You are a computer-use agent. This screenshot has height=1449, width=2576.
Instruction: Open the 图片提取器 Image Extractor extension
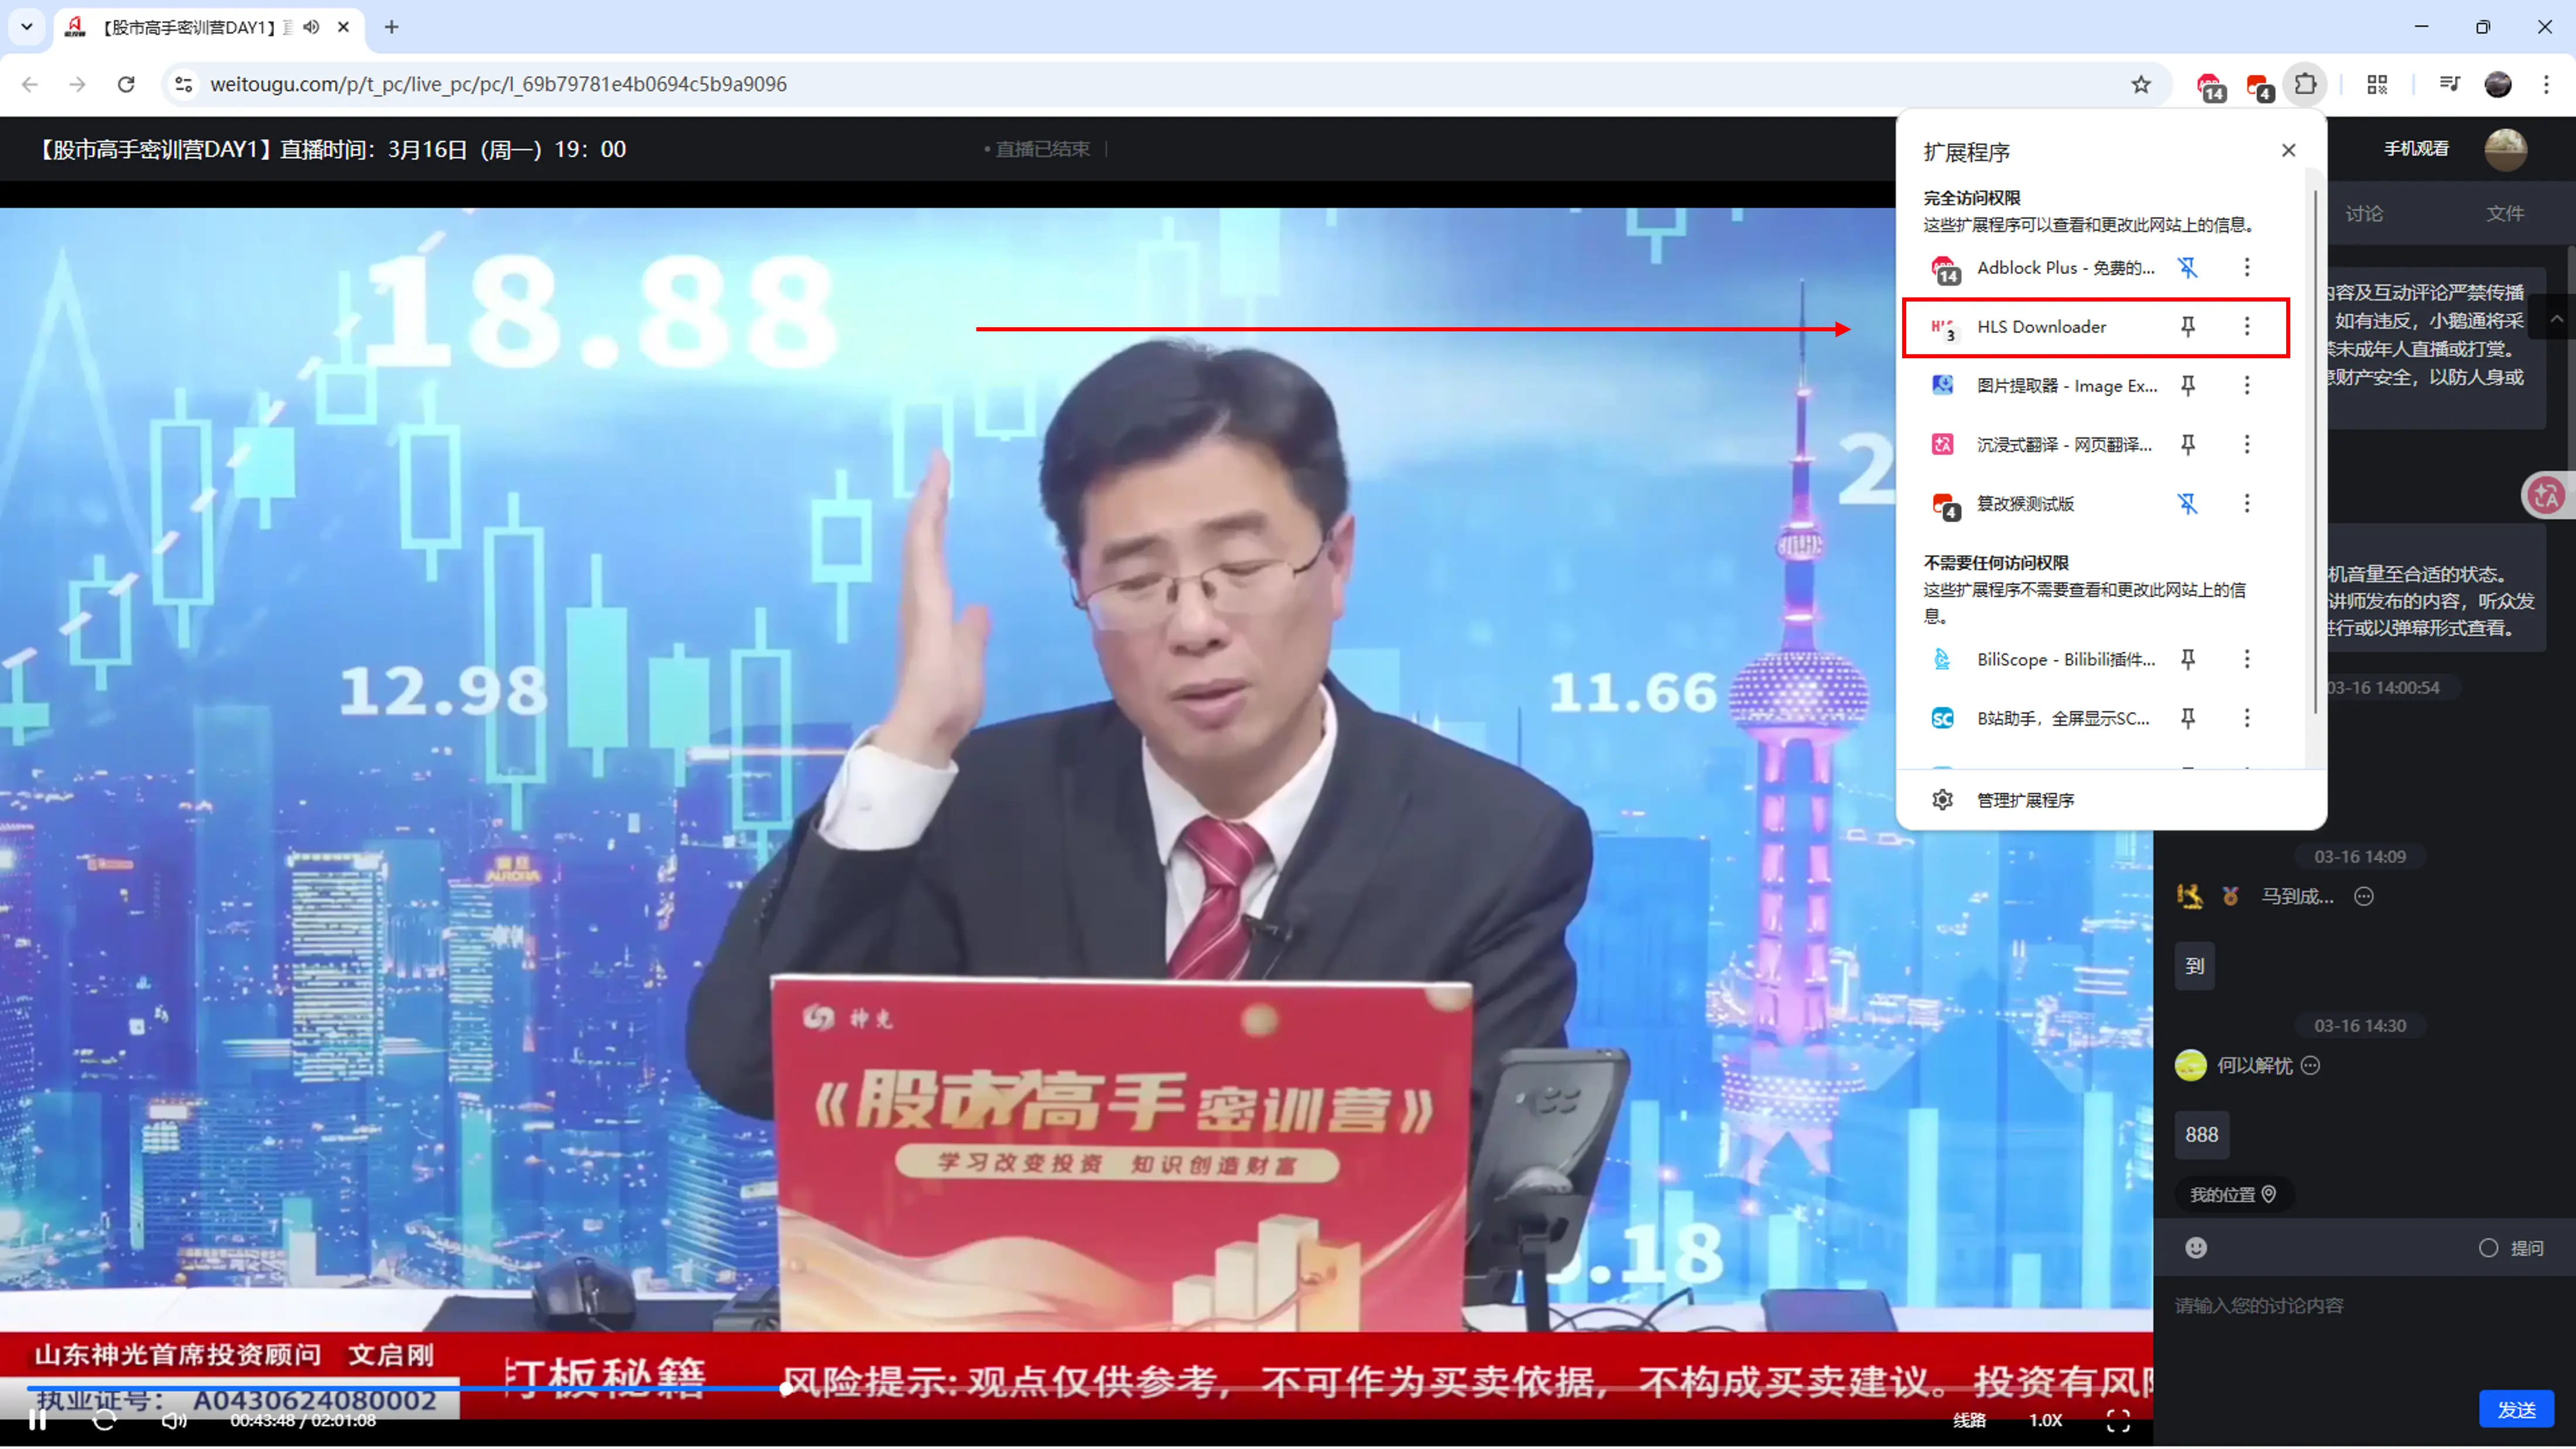coord(2066,386)
